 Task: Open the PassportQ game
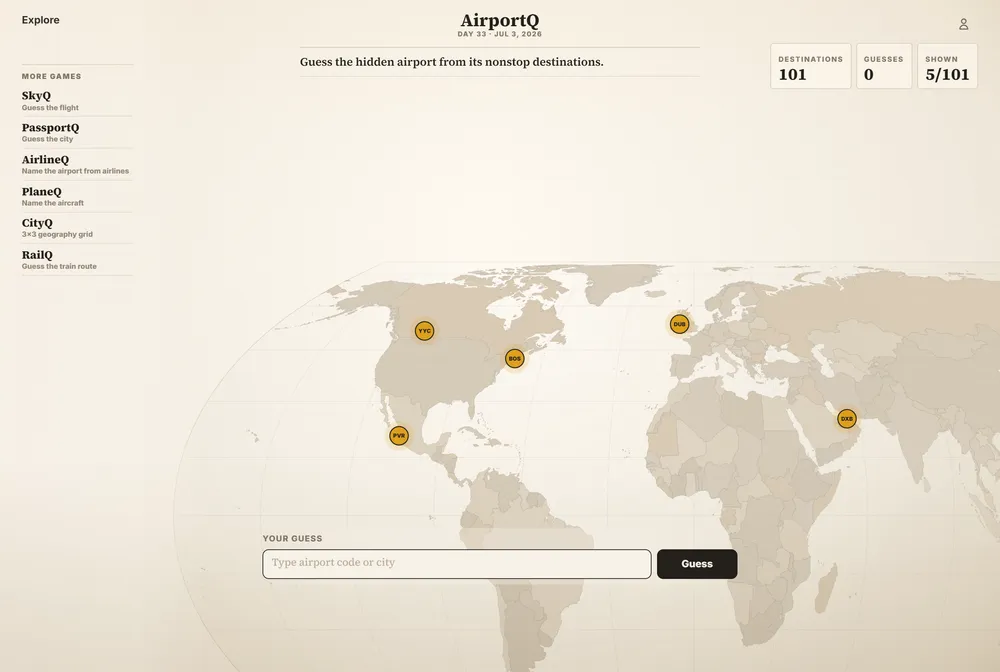coord(77,133)
